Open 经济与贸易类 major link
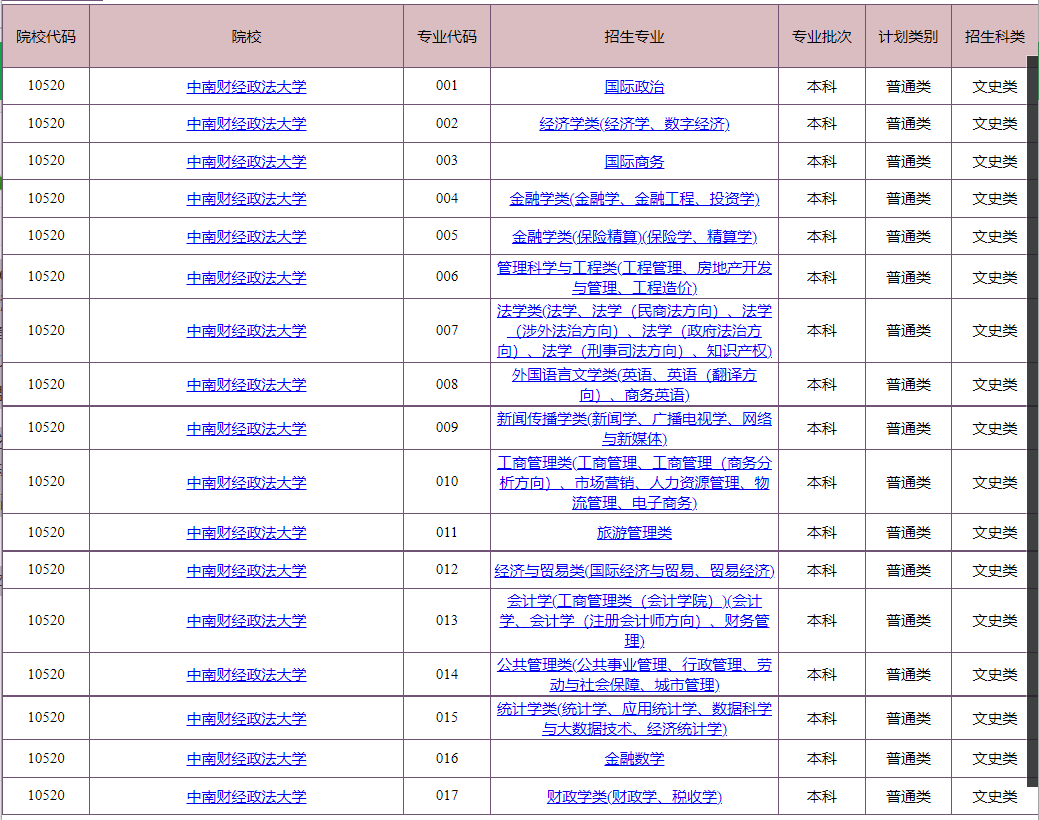This screenshot has width=1039, height=820. (634, 571)
